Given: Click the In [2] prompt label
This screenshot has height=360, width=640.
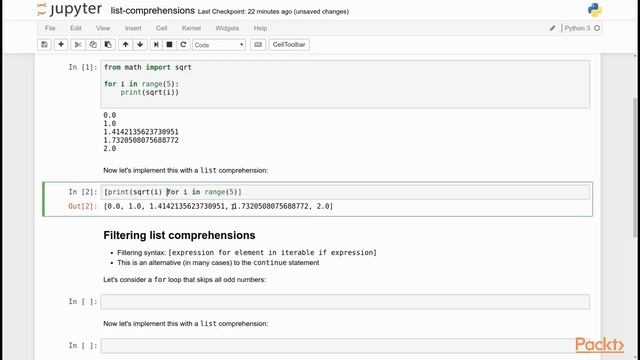Looking at the screenshot, I should pyautogui.click(x=83, y=192).
